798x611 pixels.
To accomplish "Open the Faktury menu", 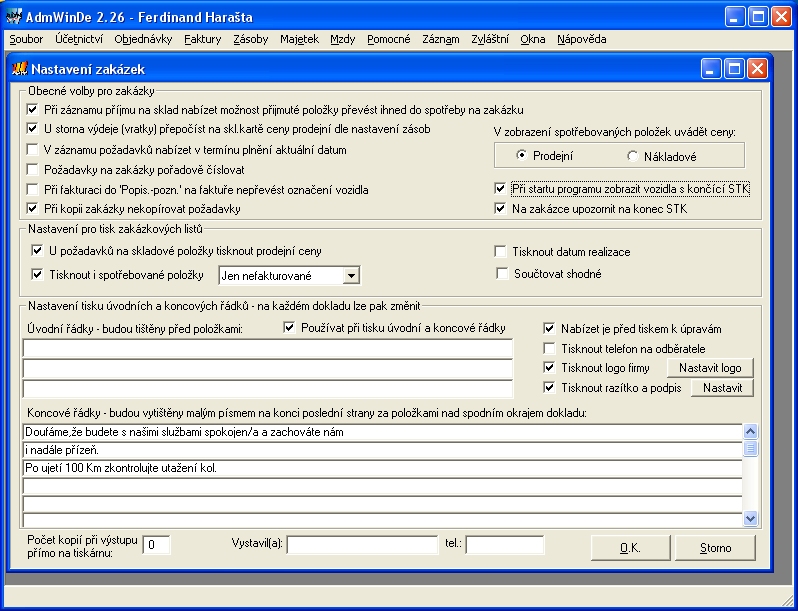I will [203, 39].
